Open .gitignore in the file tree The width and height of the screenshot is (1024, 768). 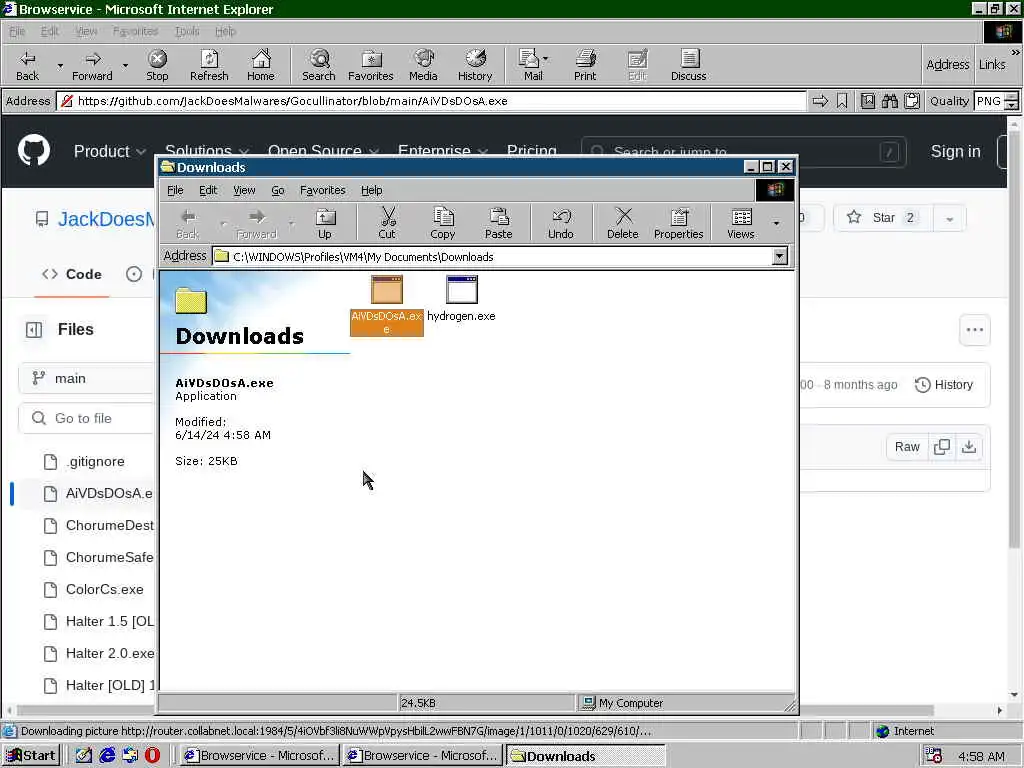pyautogui.click(x=95, y=462)
